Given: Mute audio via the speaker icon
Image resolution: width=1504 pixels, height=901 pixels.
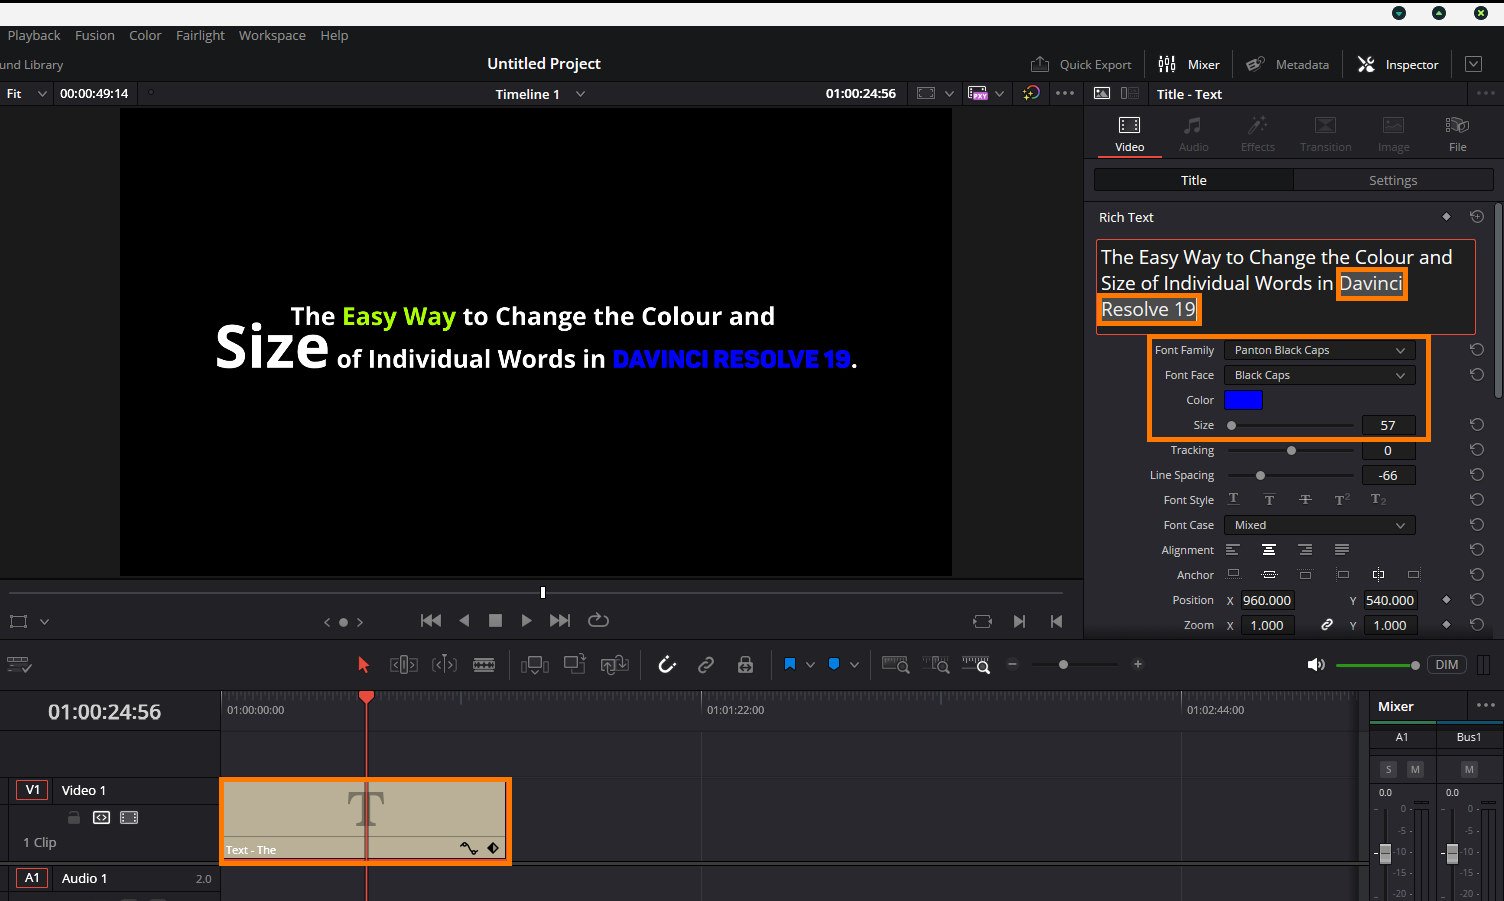Looking at the screenshot, I should [x=1316, y=665].
